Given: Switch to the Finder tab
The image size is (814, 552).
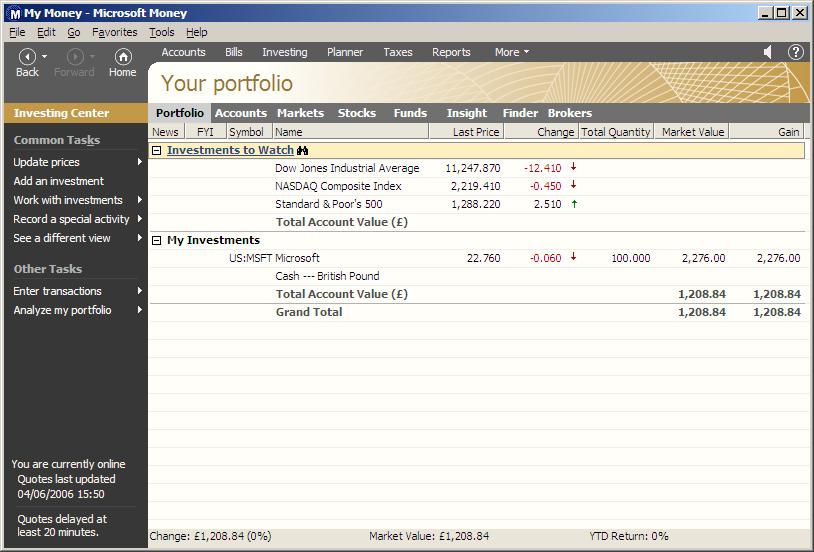Looking at the screenshot, I should [520, 113].
